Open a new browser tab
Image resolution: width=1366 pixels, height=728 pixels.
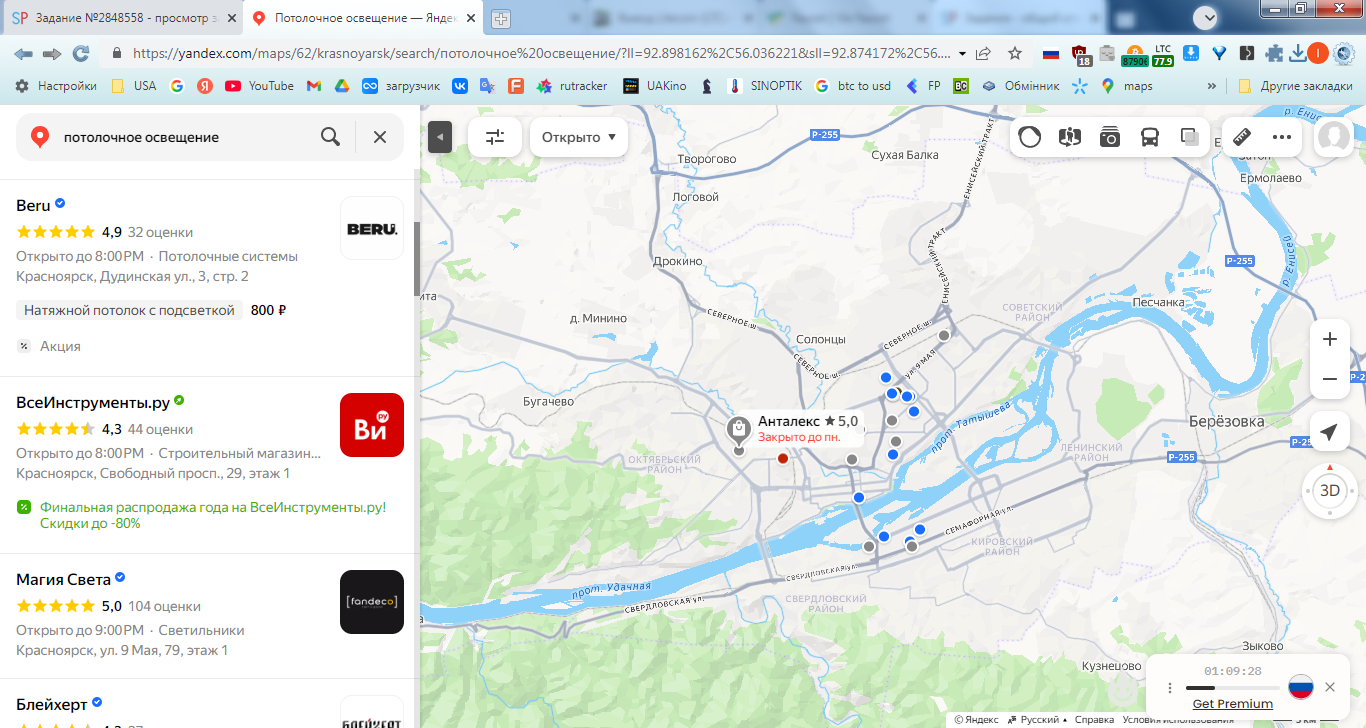[501, 19]
